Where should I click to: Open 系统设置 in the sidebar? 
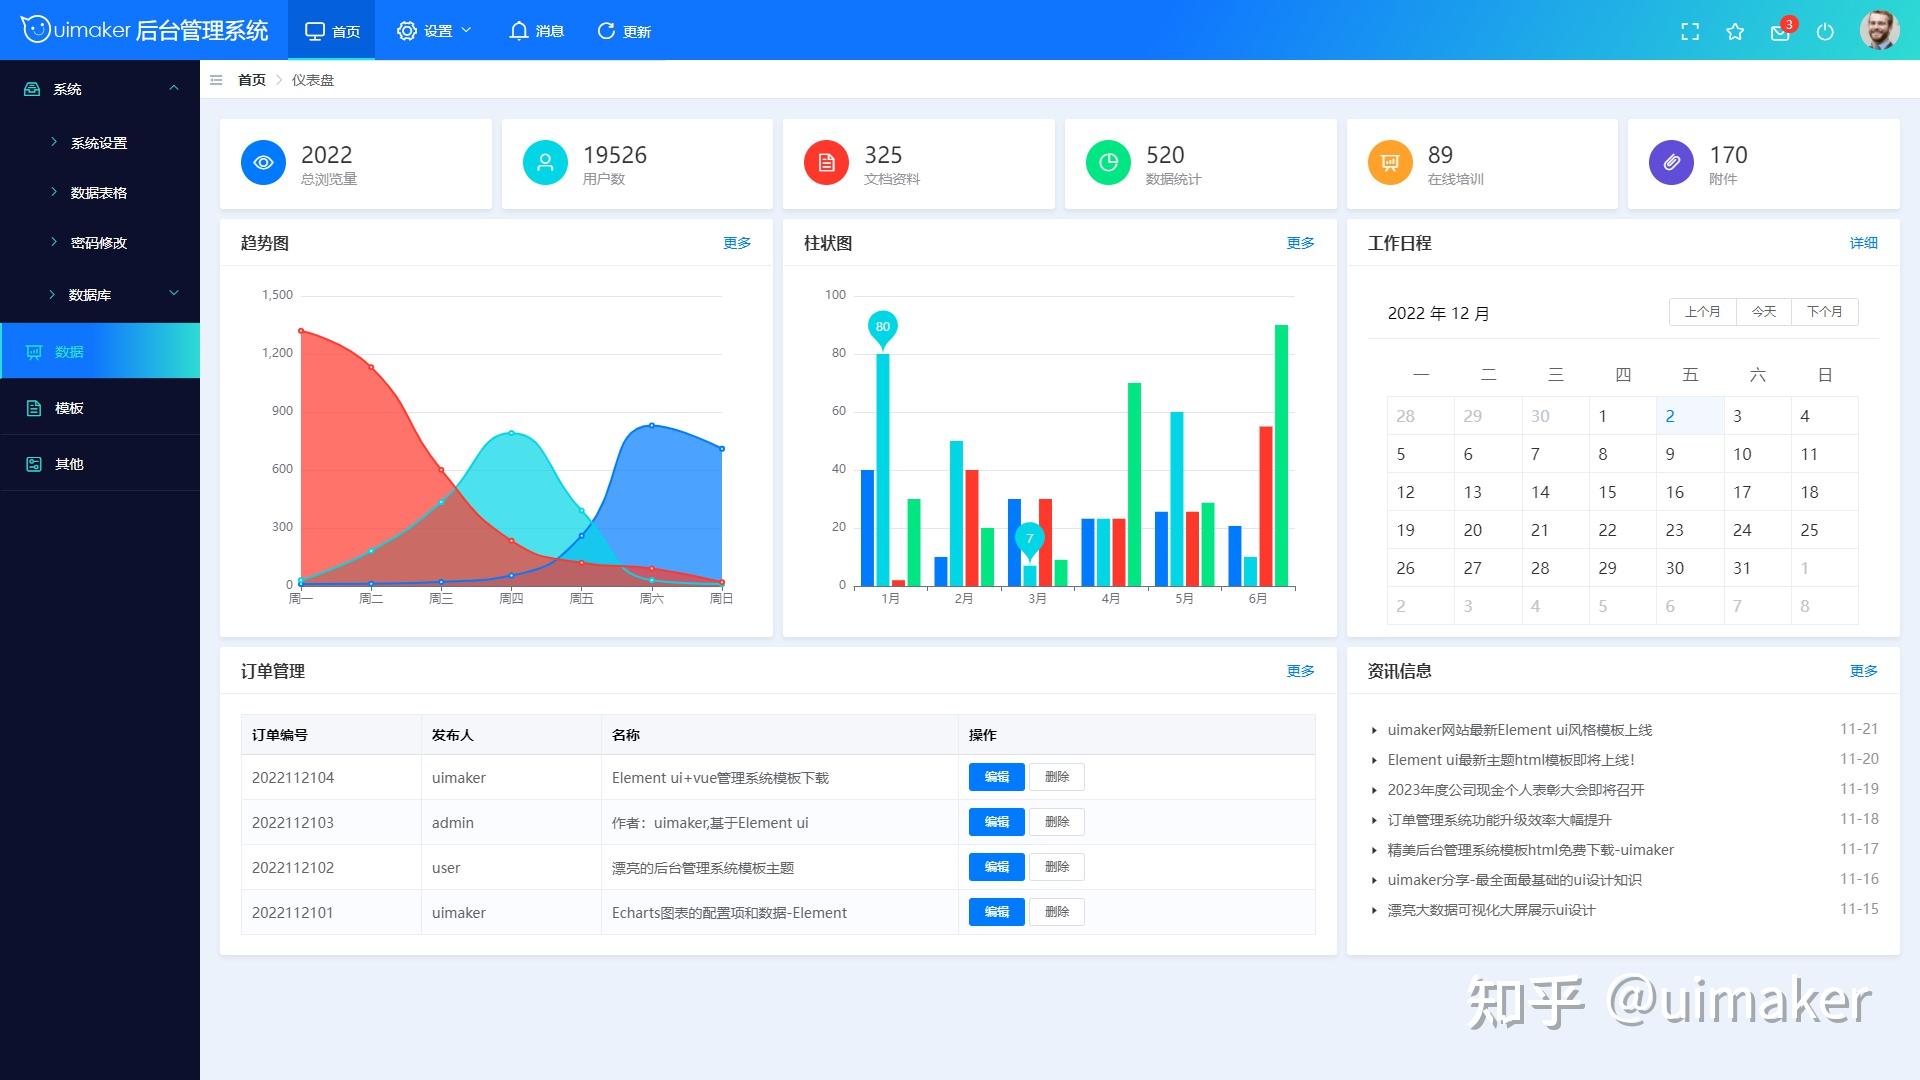pyautogui.click(x=99, y=143)
